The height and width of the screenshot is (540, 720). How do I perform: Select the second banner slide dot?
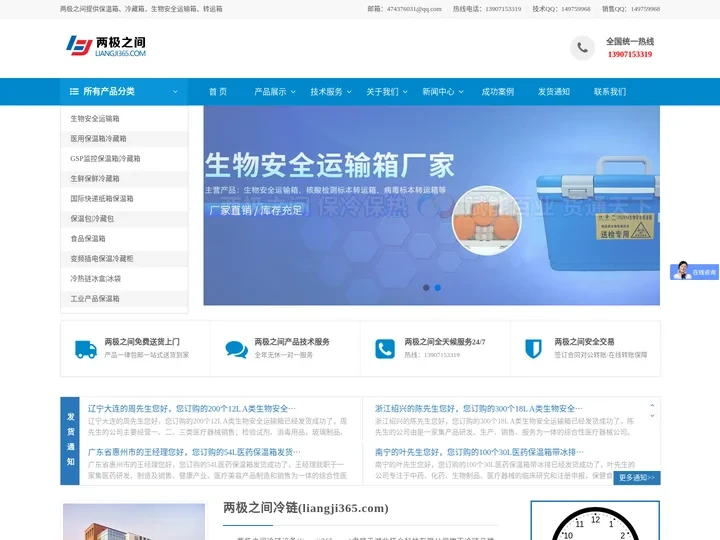point(438,287)
